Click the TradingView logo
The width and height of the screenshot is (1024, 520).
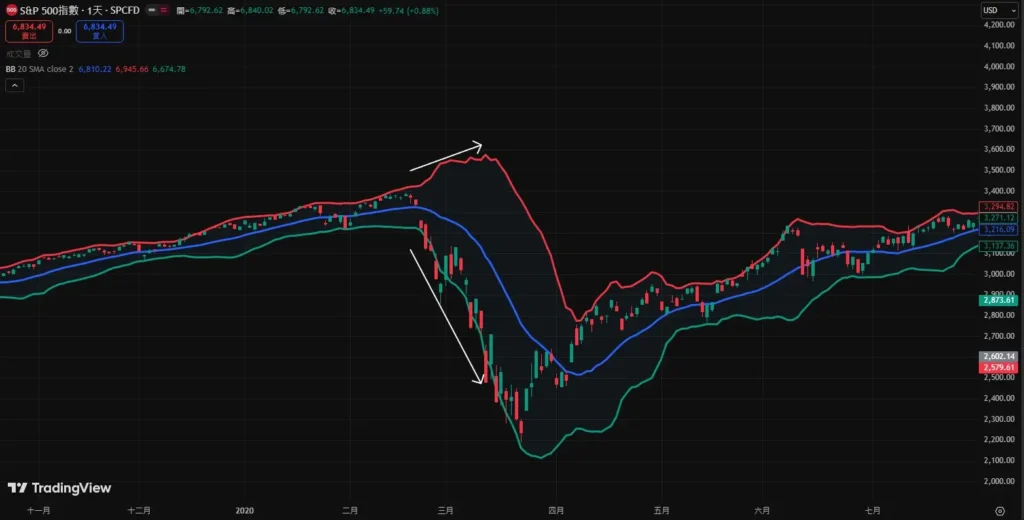pos(59,488)
